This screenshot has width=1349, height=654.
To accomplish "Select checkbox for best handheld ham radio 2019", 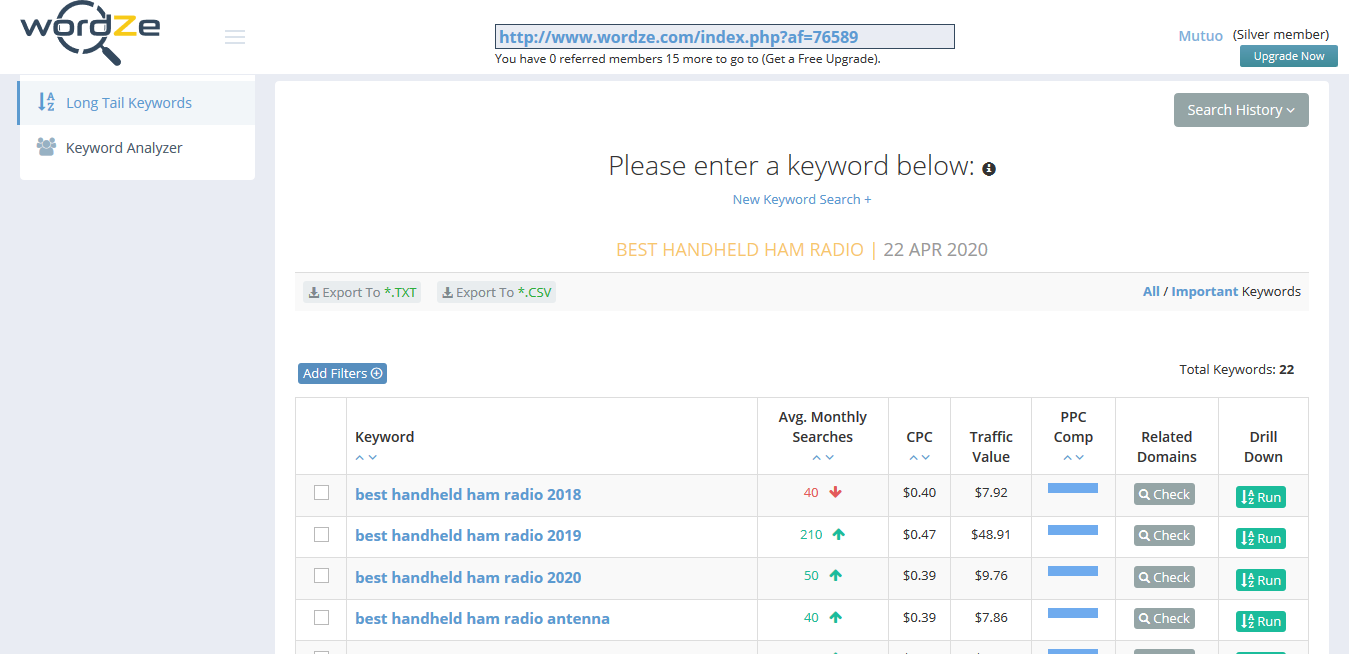I will 321,535.
